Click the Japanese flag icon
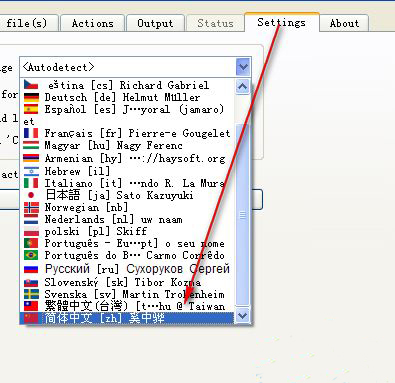 pyautogui.click(x=31, y=195)
